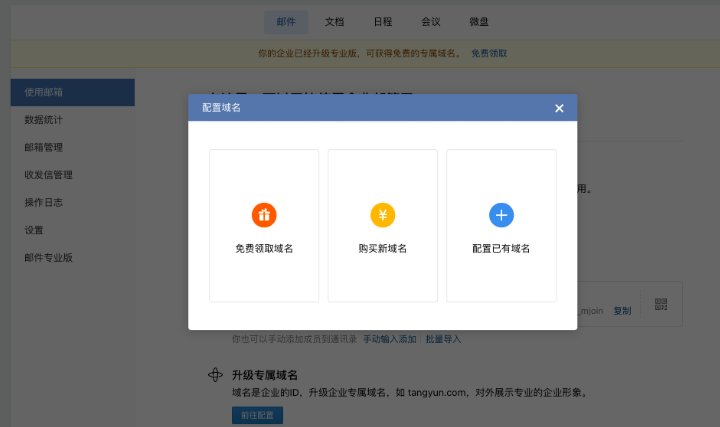Select 使用邮箱 in the sidebar

point(72,92)
